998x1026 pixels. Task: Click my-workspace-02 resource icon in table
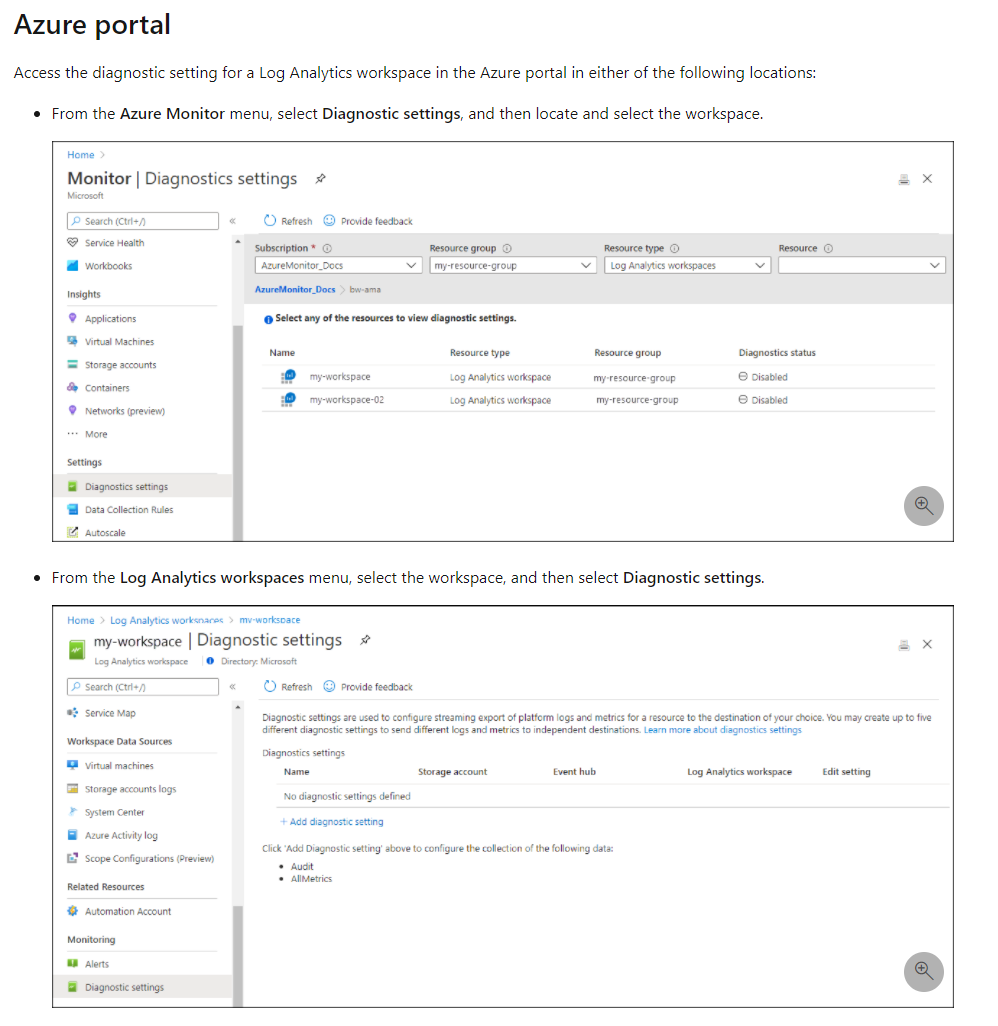(288, 400)
